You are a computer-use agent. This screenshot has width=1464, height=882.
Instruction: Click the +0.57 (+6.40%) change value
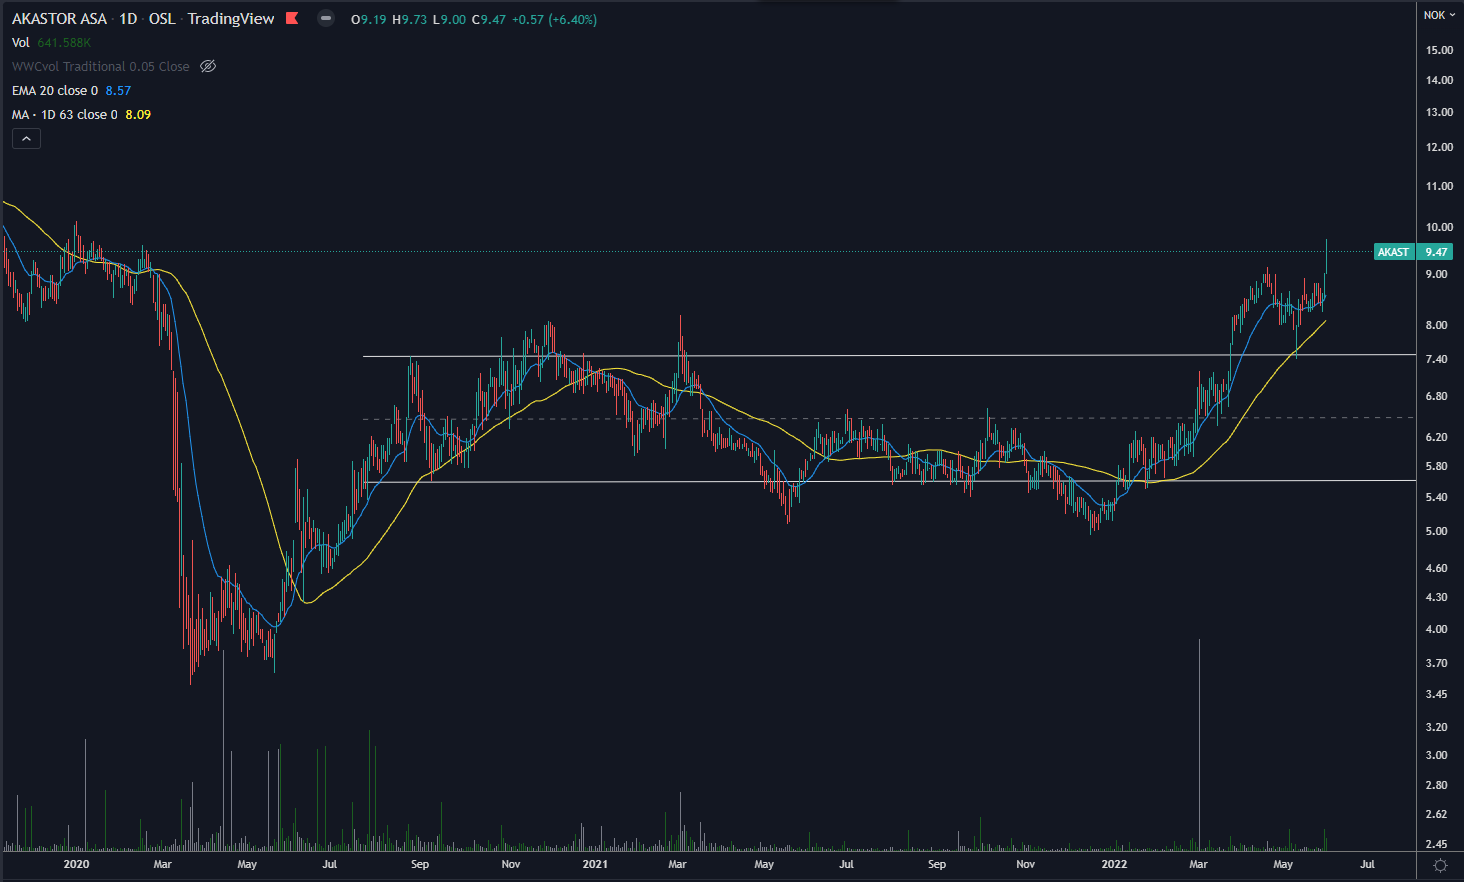pos(554,19)
